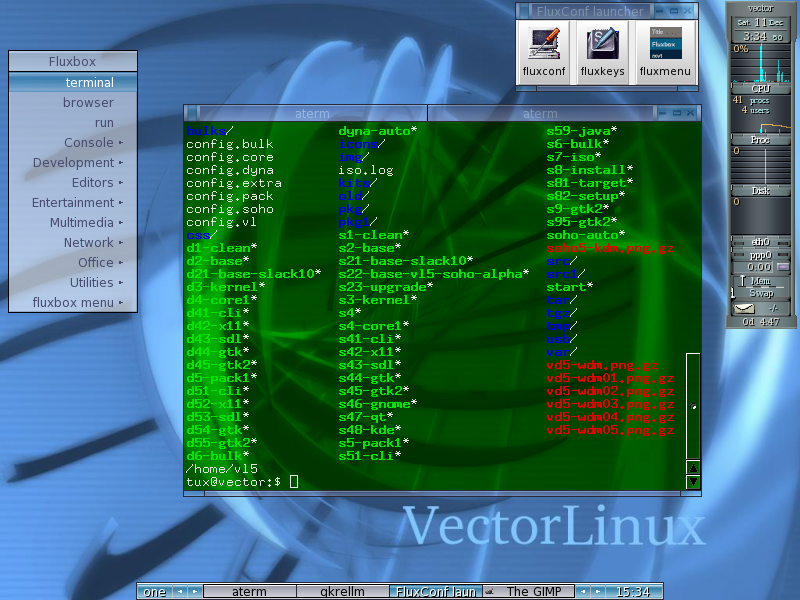
Task: Open the fluxmenu menu editor
Action: (x=665, y=52)
